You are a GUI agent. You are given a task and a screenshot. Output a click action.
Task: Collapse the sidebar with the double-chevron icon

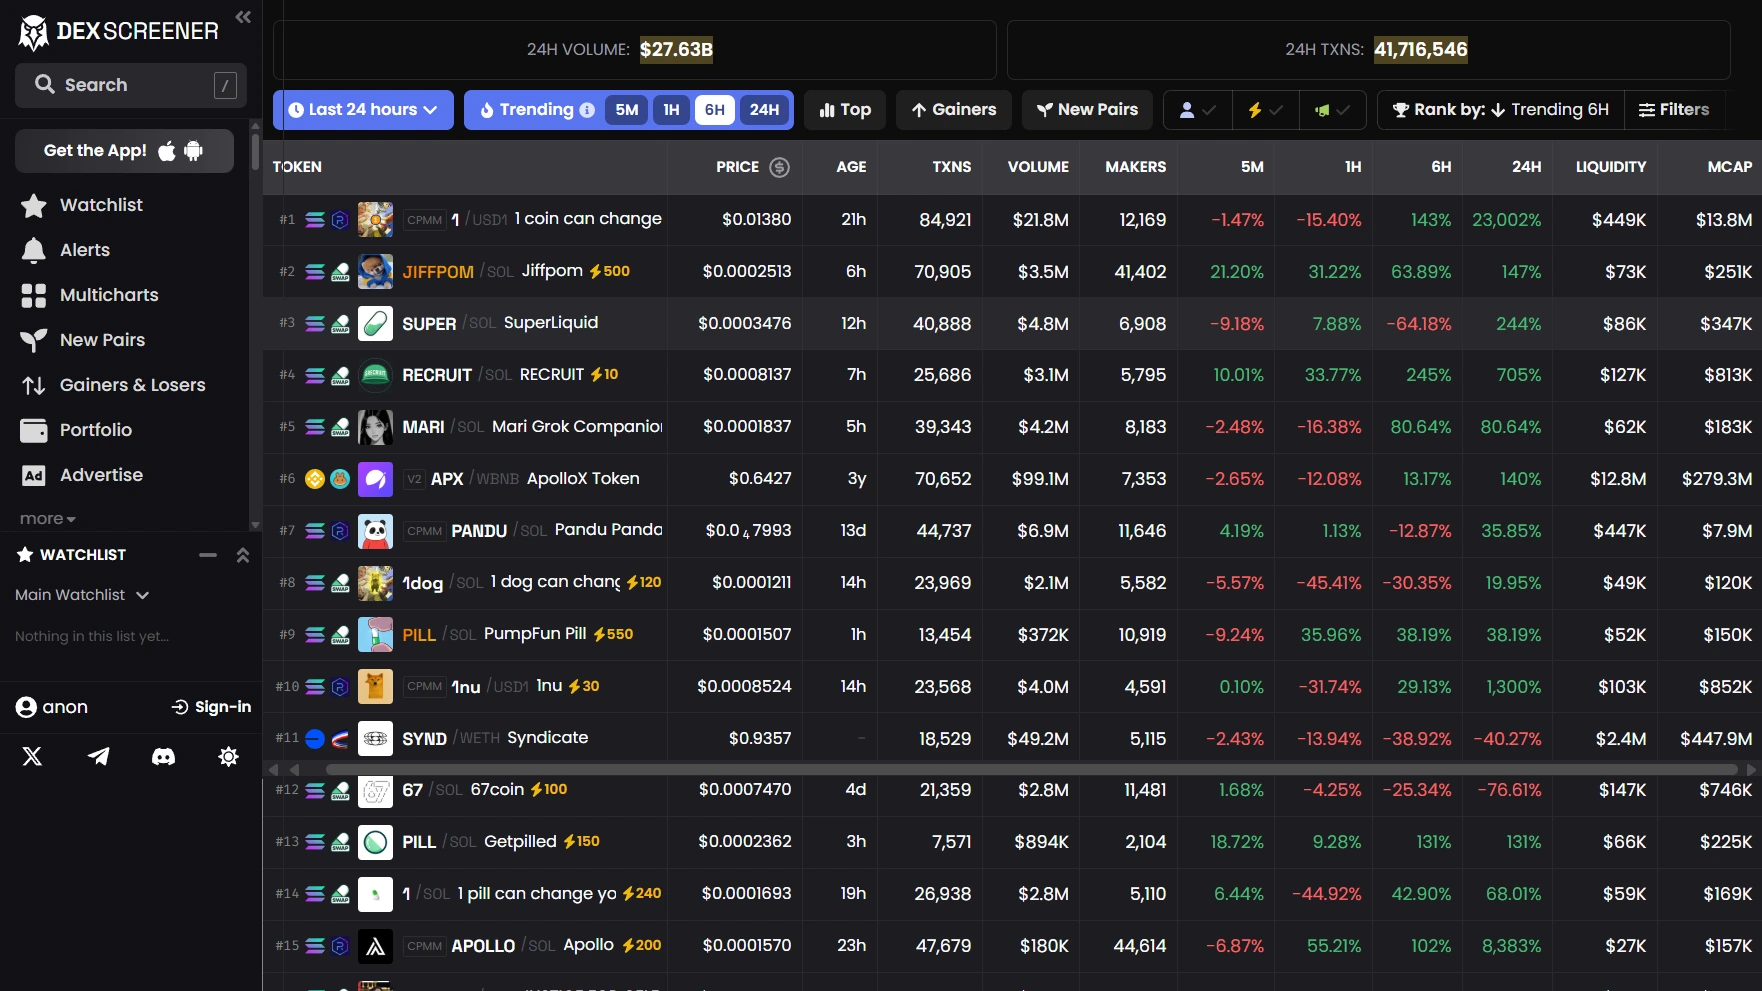click(243, 16)
